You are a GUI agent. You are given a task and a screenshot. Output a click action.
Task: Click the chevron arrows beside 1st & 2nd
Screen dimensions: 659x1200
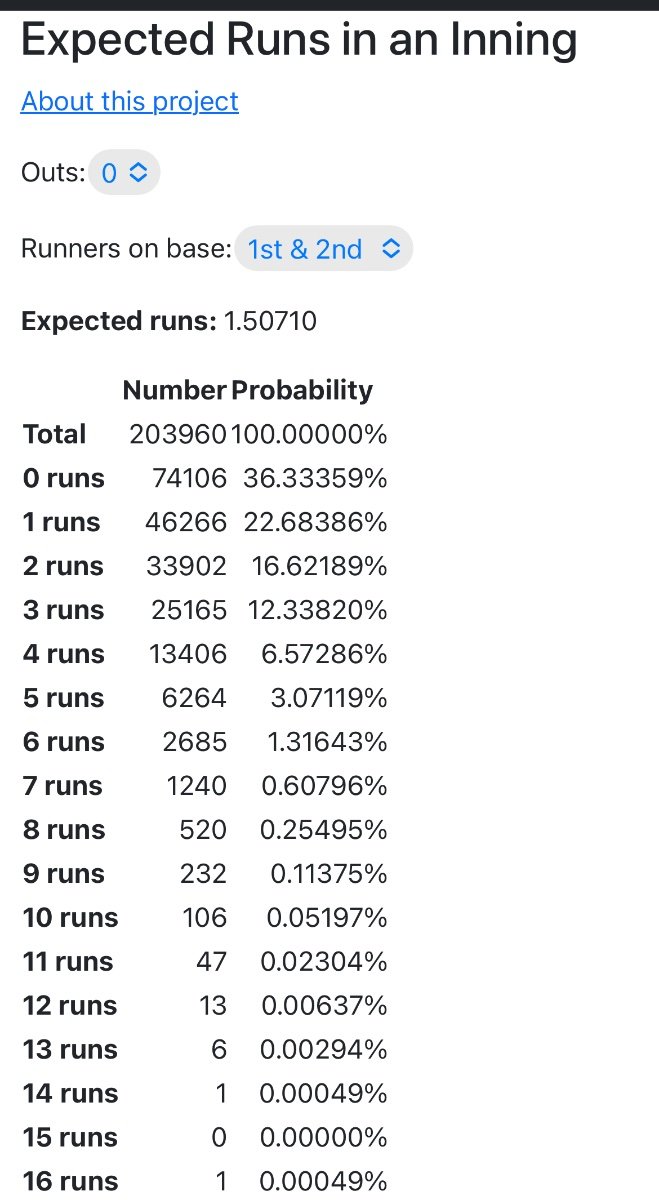tap(391, 248)
